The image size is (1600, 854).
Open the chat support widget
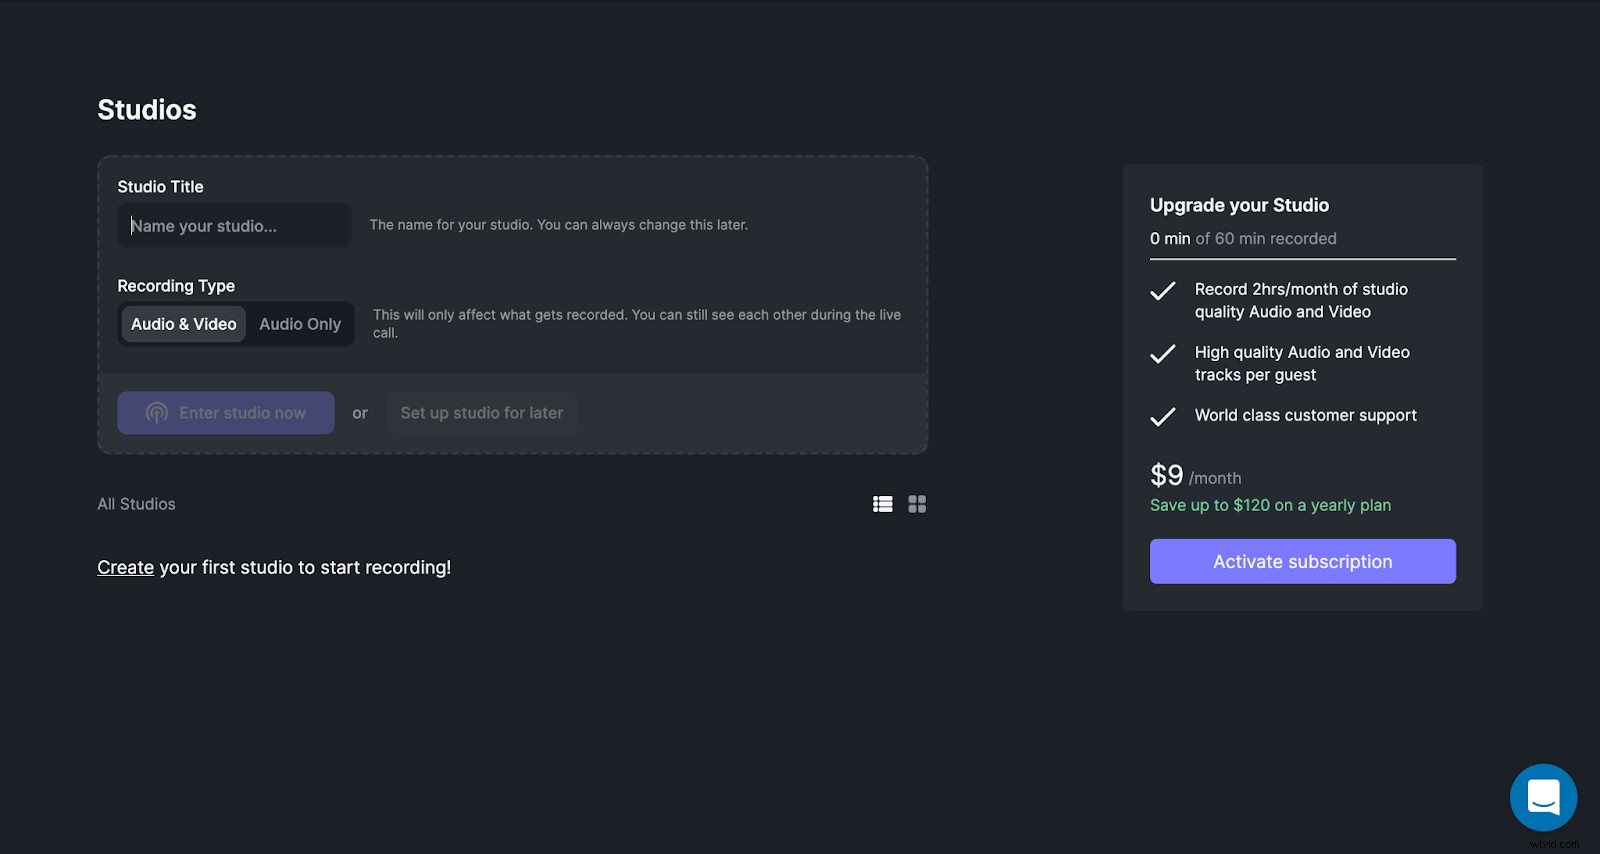point(1543,797)
